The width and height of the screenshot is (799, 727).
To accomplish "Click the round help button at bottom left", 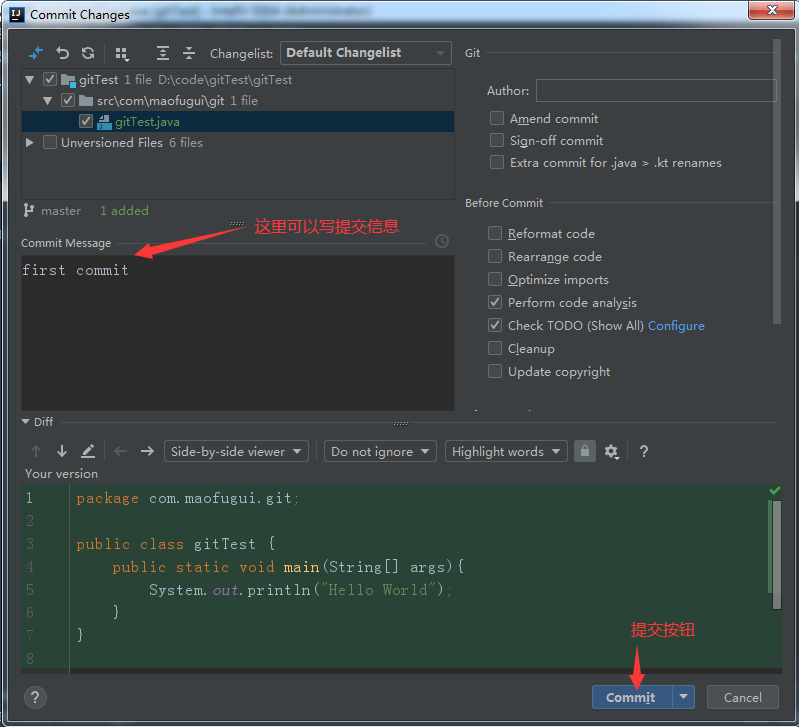I will point(35,697).
